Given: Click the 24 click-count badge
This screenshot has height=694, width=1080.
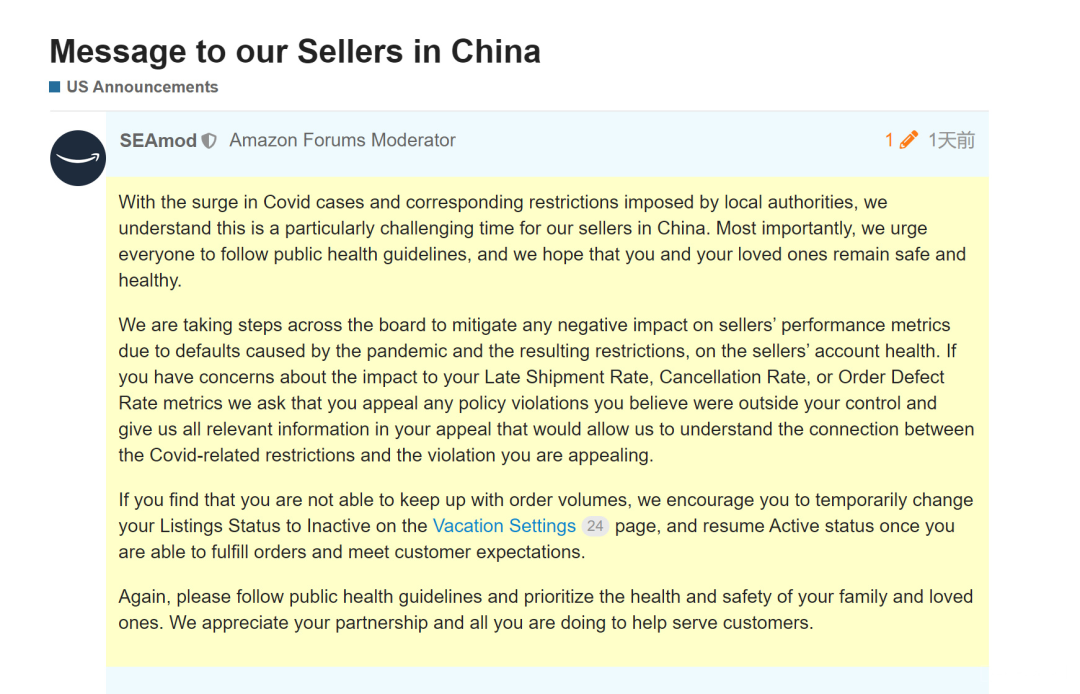Looking at the screenshot, I should (595, 526).
